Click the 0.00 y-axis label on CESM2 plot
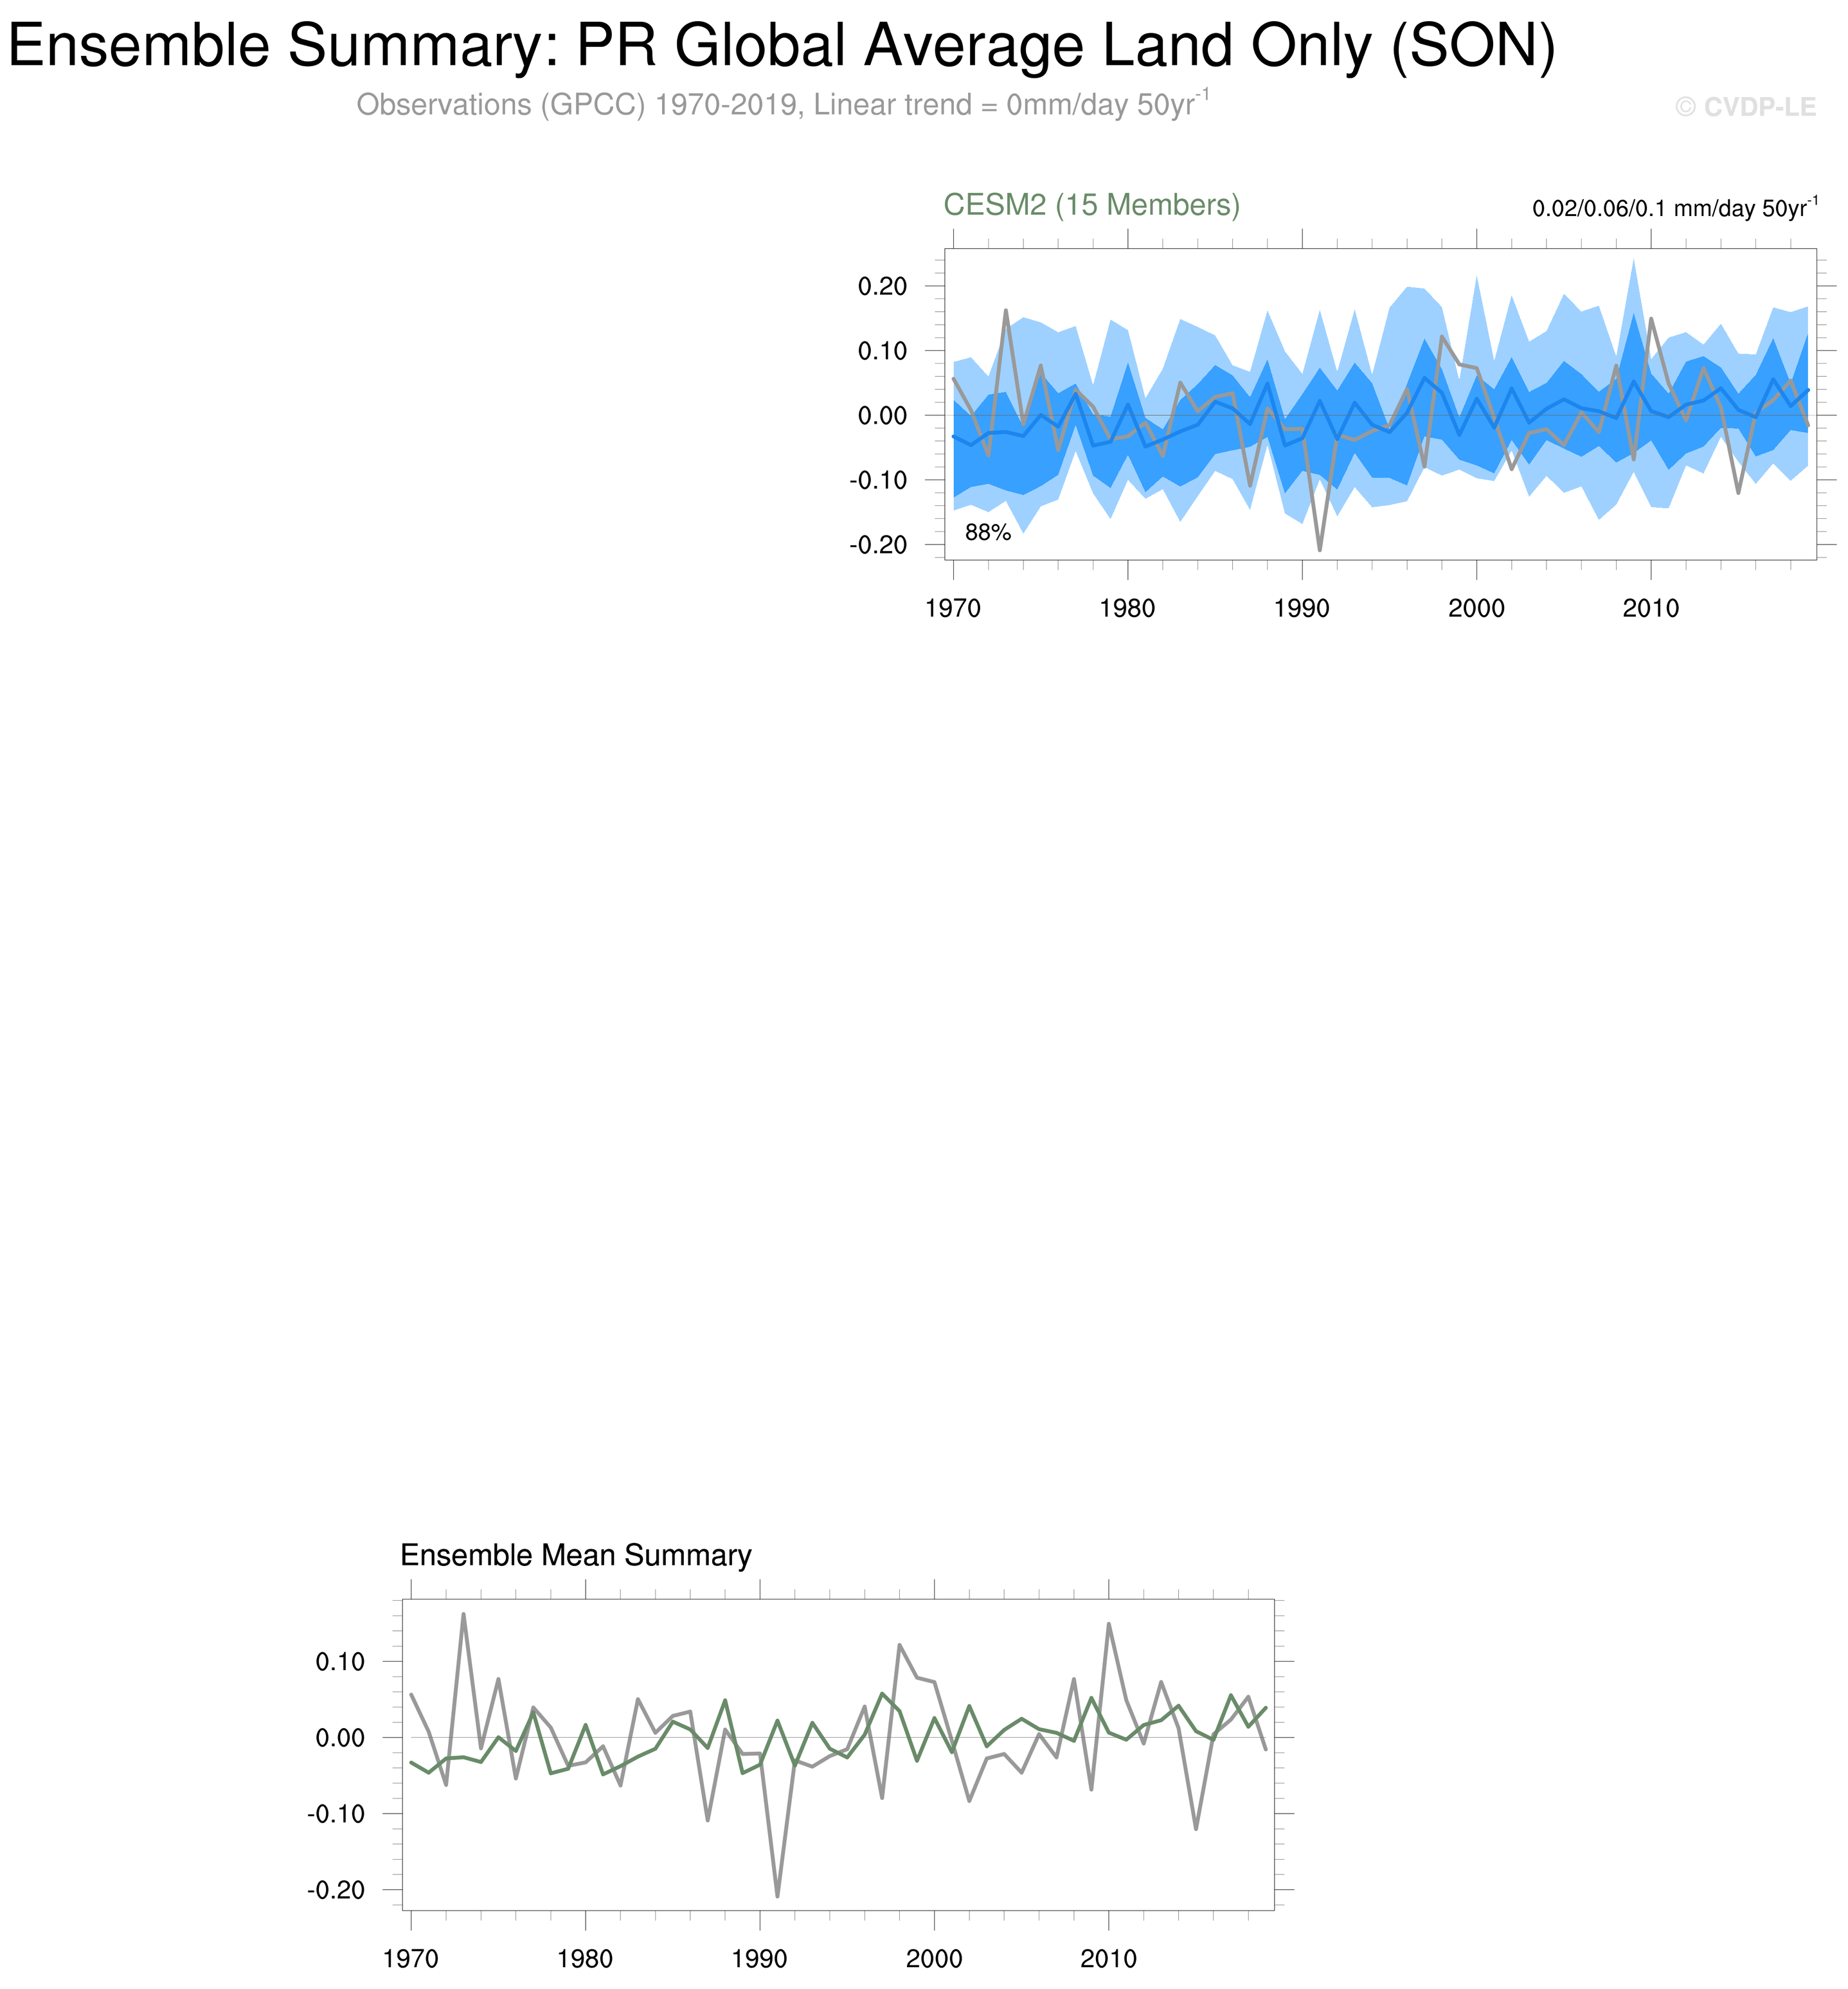The width and height of the screenshot is (1848, 1989). point(882,416)
